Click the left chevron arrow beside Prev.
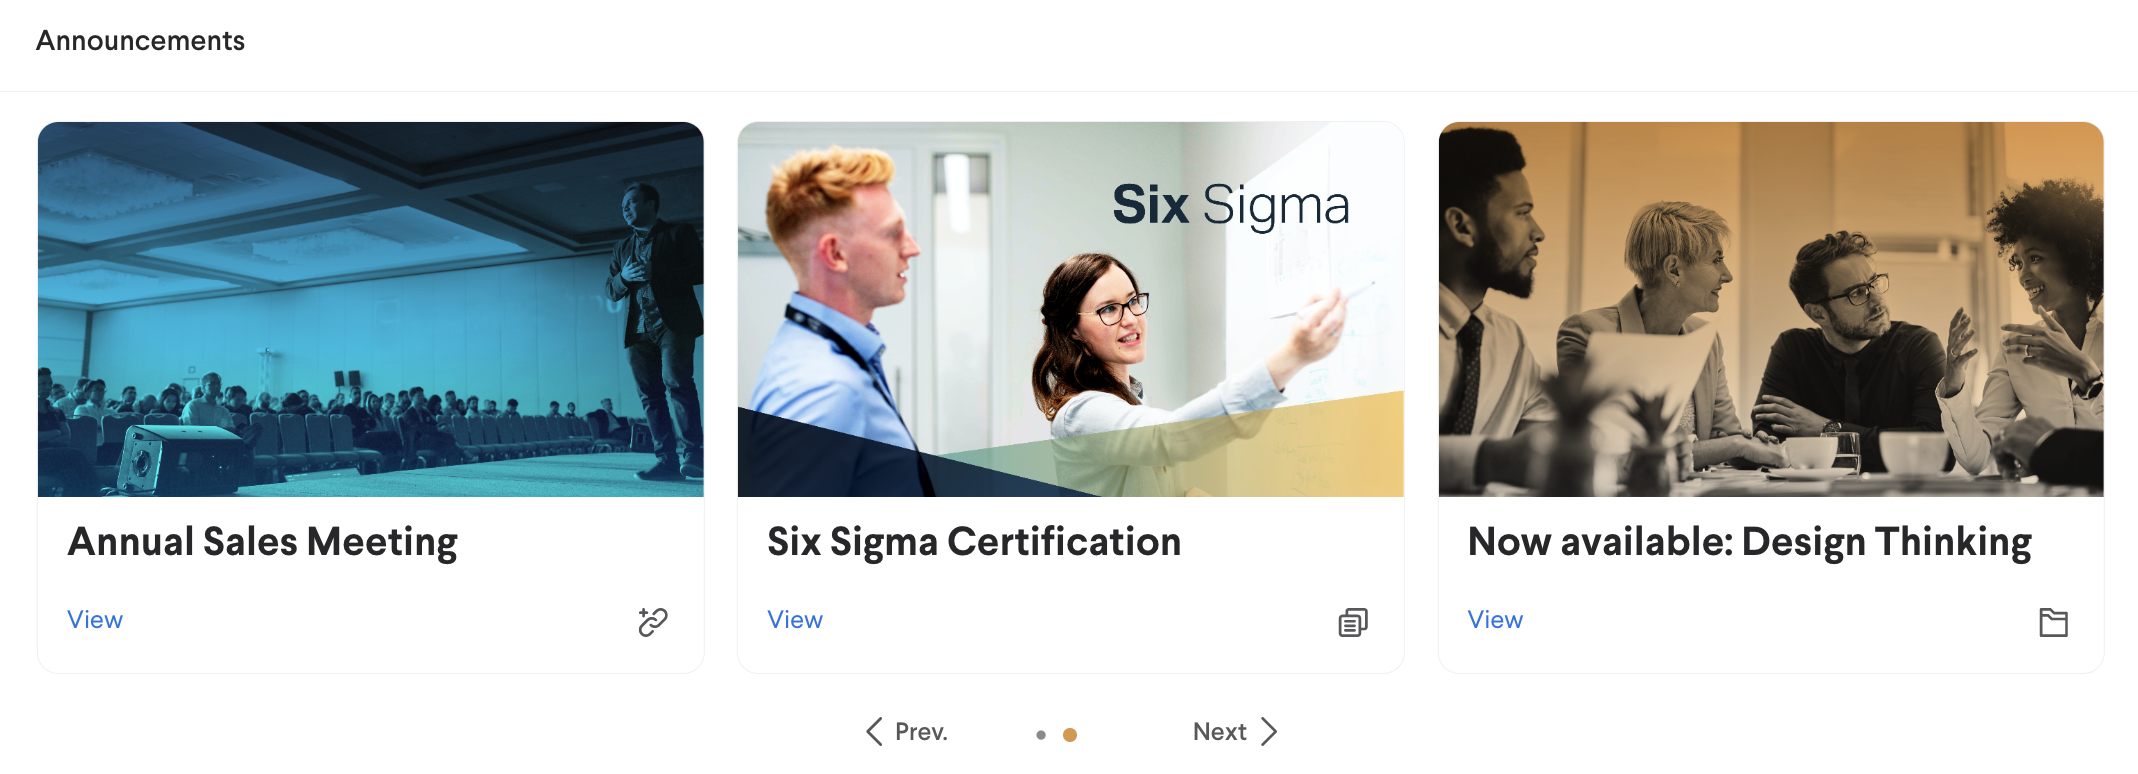Viewport: 2138px width, 774px height. point(874,732)
